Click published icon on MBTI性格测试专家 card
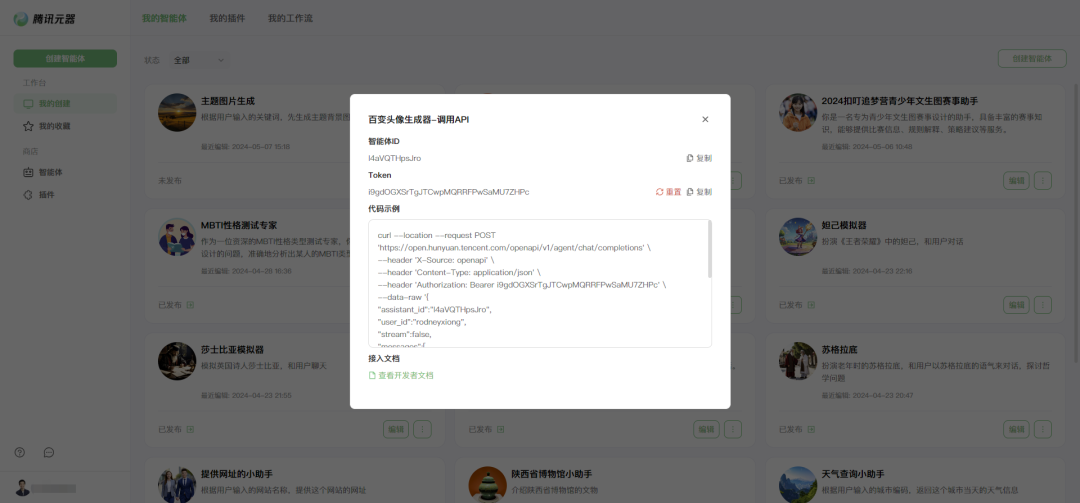 [x=191, y=305]
